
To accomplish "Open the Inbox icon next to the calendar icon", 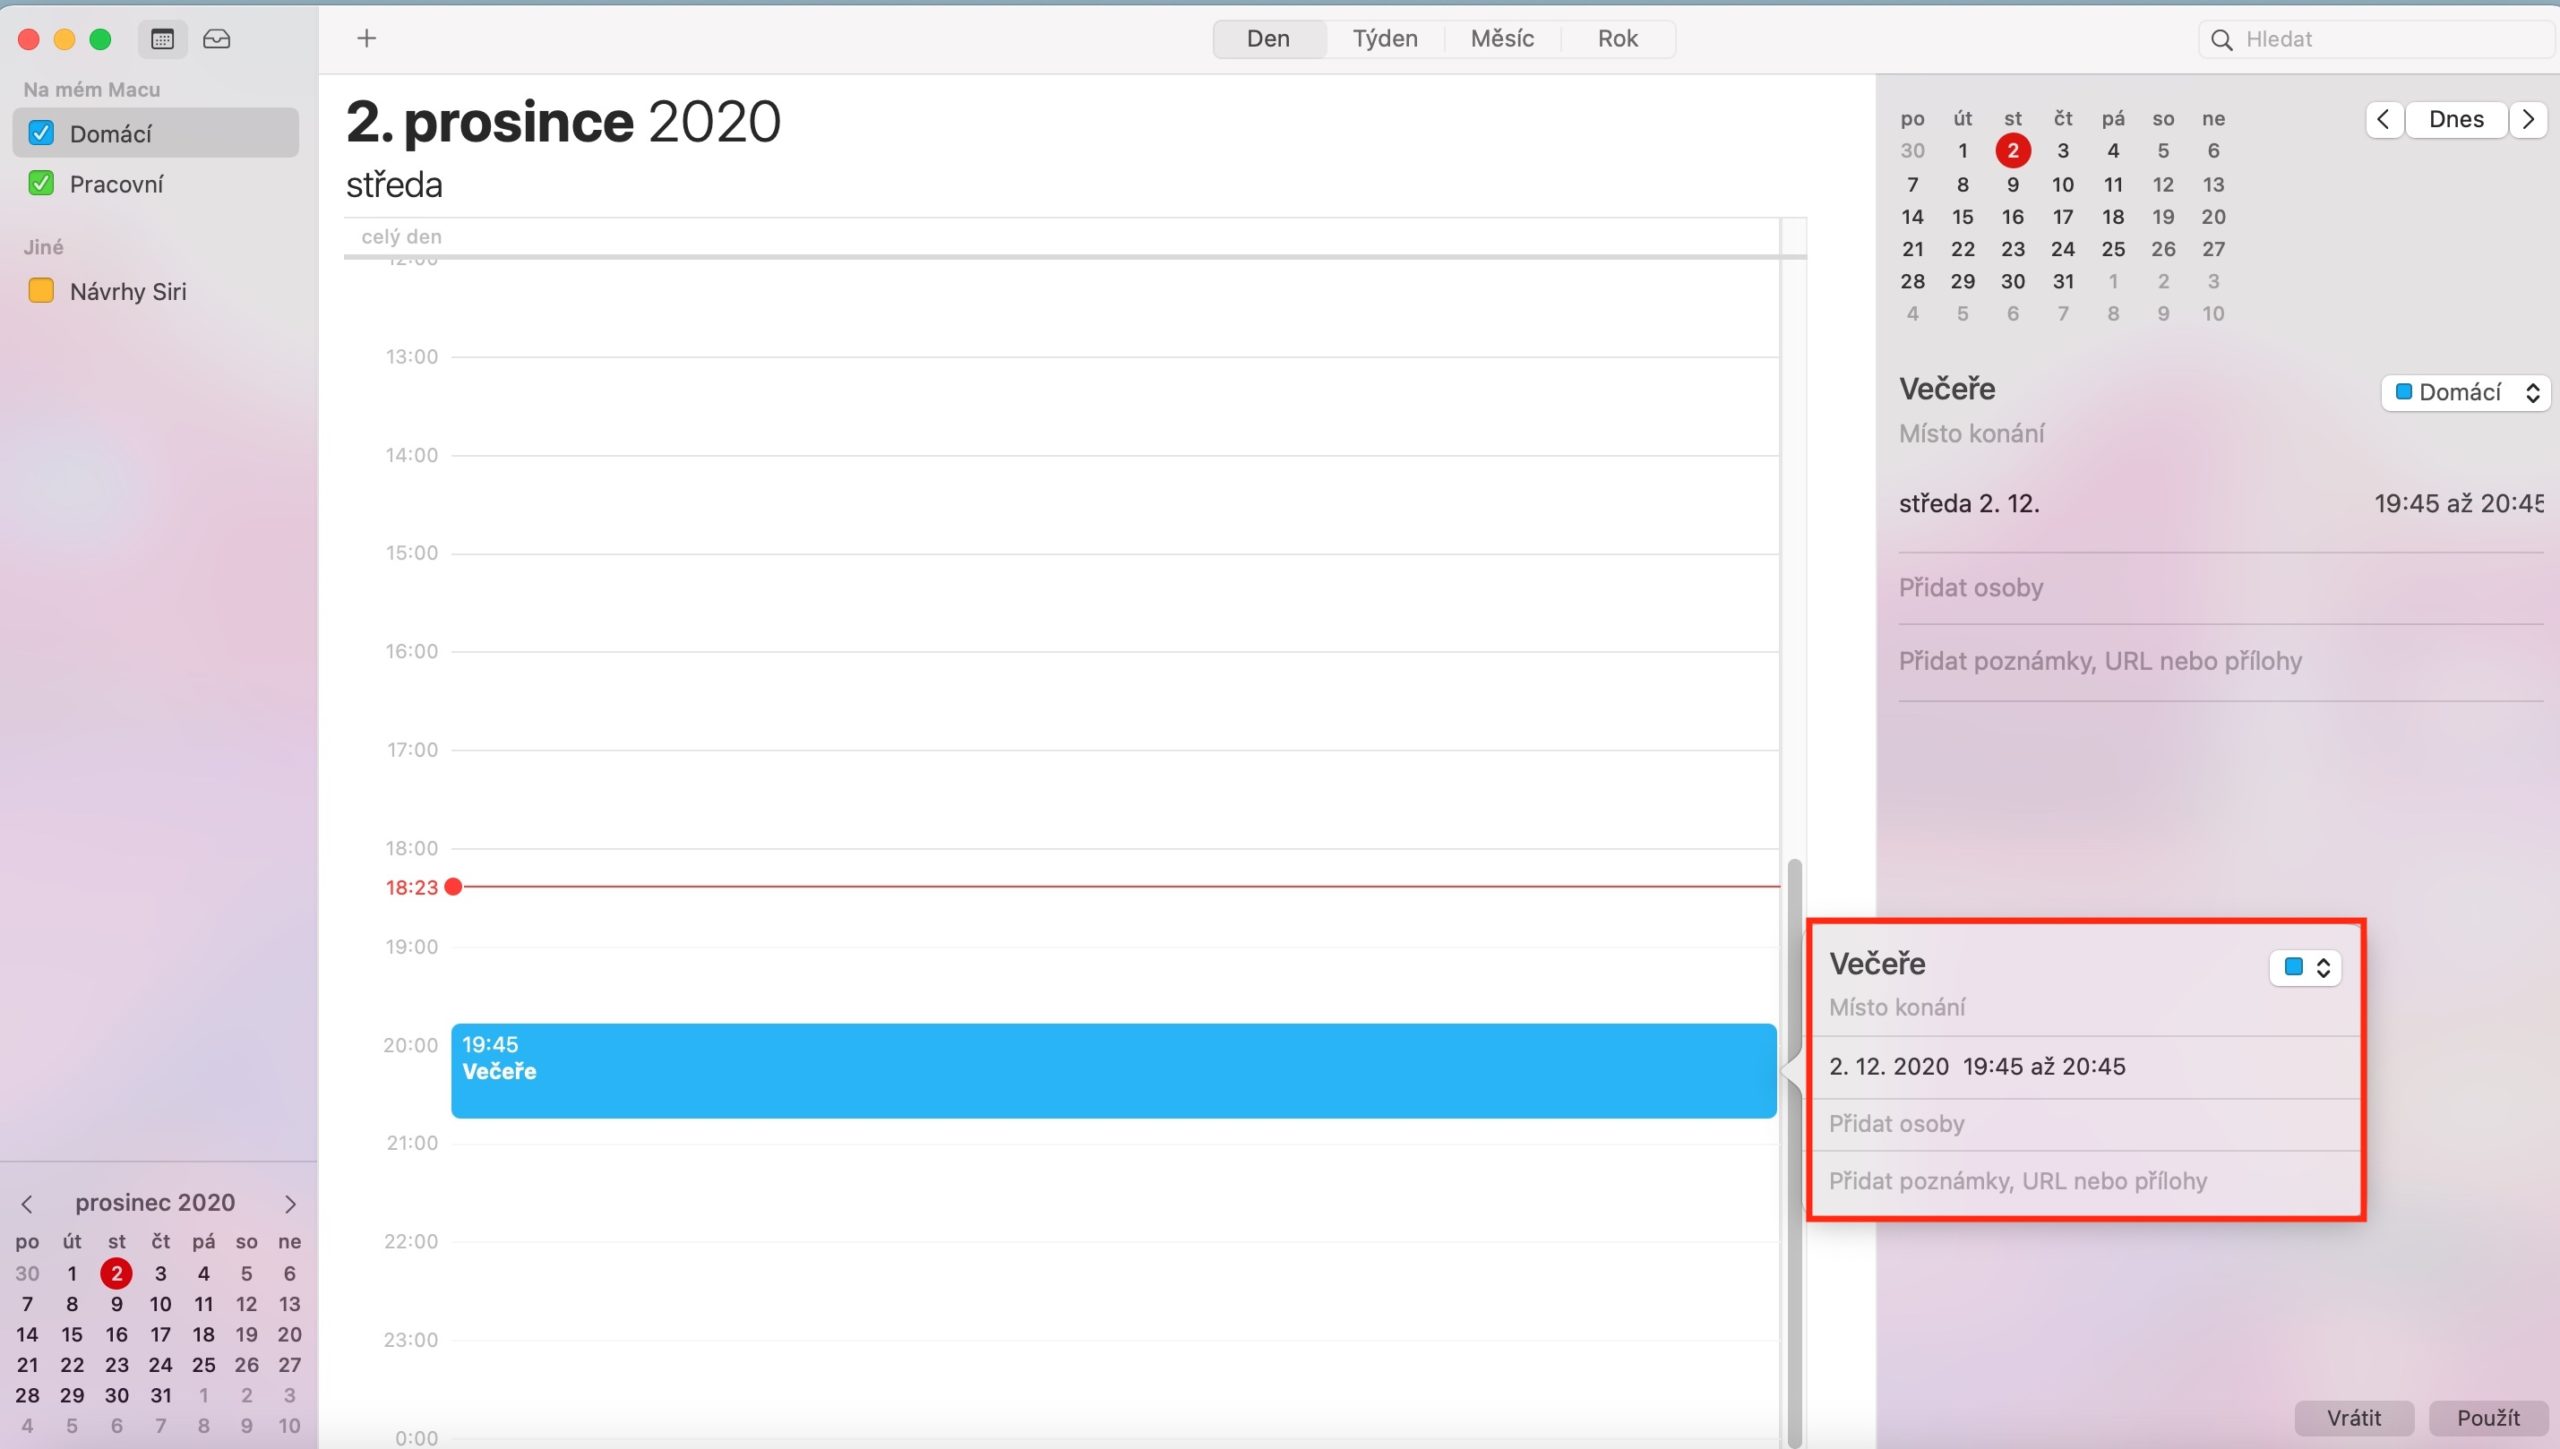I will tap(216, 39).
